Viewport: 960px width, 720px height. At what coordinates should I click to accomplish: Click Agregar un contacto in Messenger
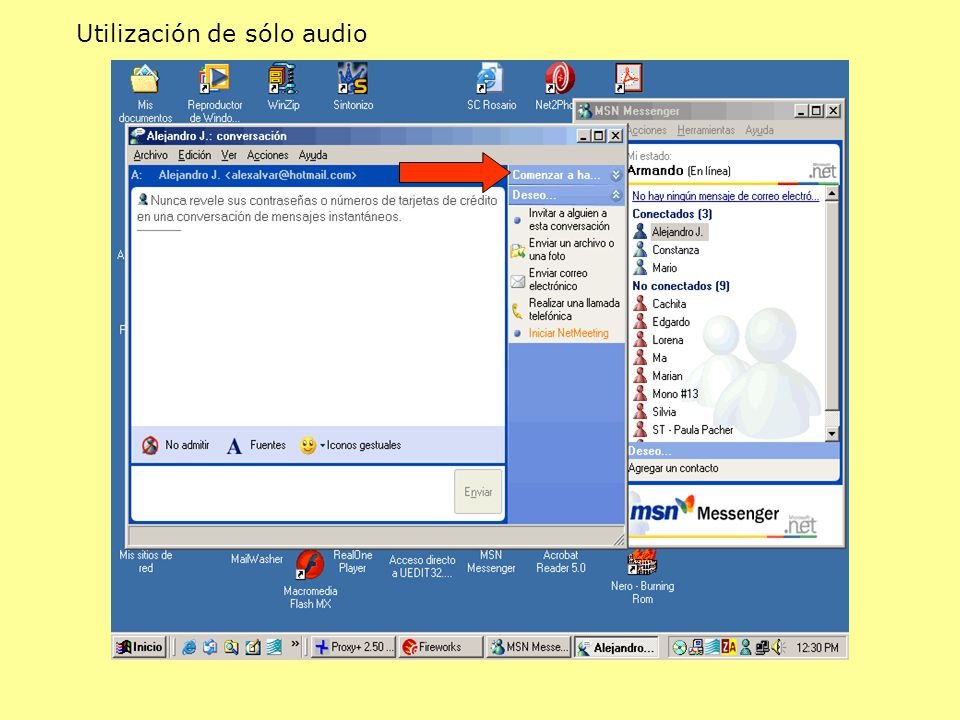click(x=673, y=468)
